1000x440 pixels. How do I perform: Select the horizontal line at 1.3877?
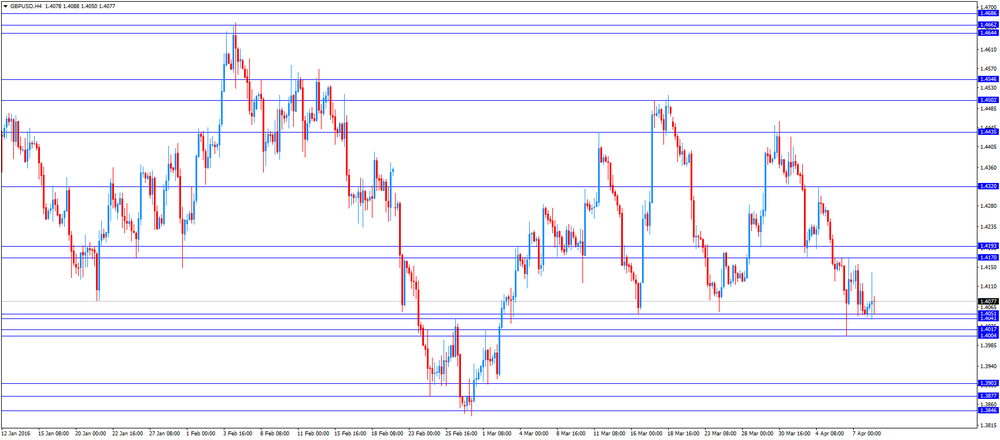click(x=489, y=396)
